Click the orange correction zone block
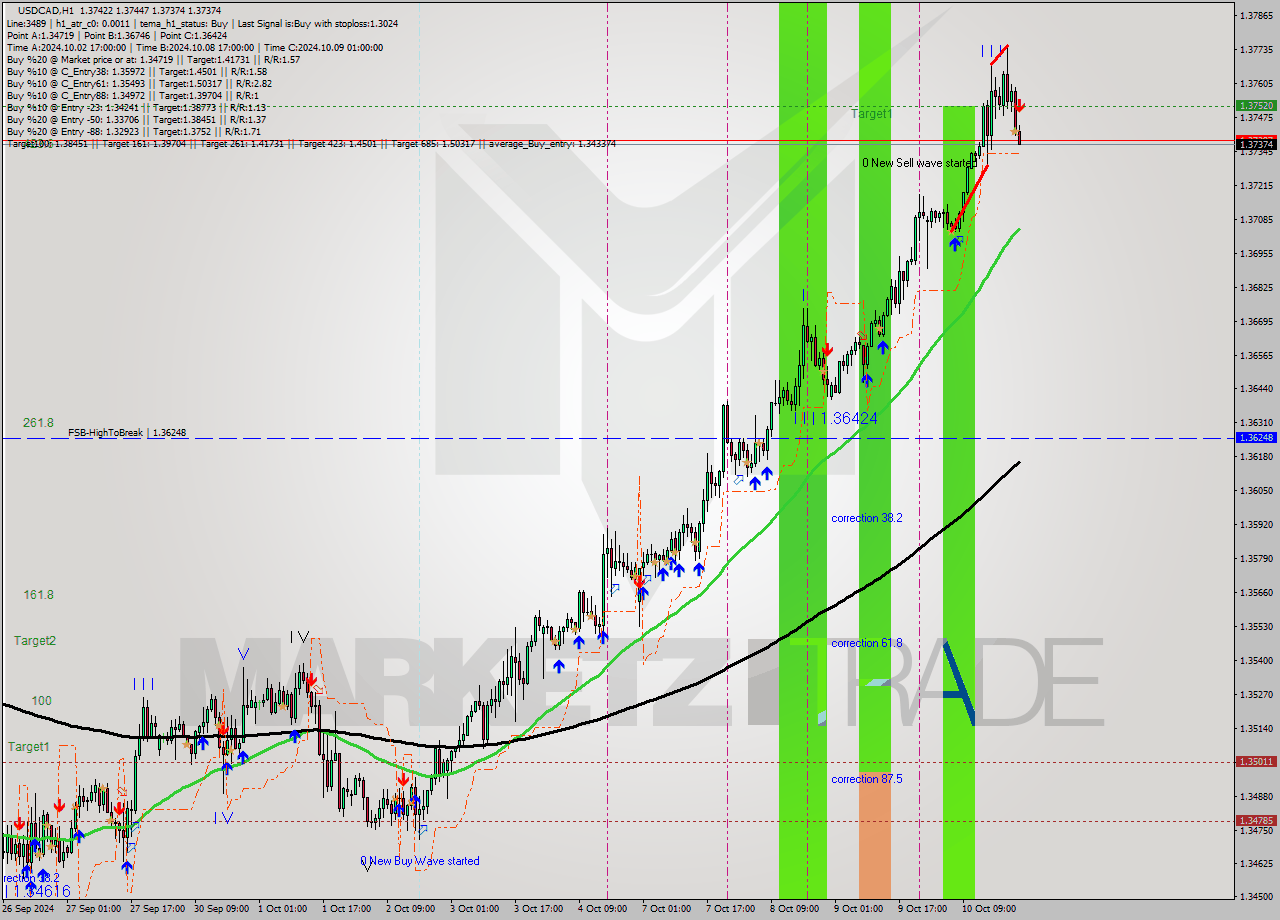This screenshot has width=1280, height=920. [x=874, y=834]
